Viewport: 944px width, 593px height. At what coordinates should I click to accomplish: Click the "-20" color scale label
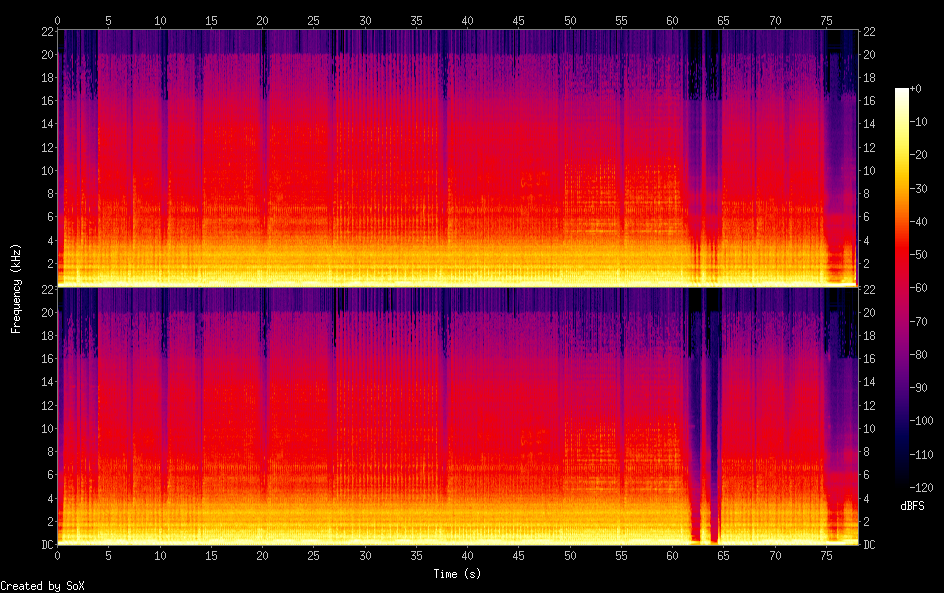point(919,155)
